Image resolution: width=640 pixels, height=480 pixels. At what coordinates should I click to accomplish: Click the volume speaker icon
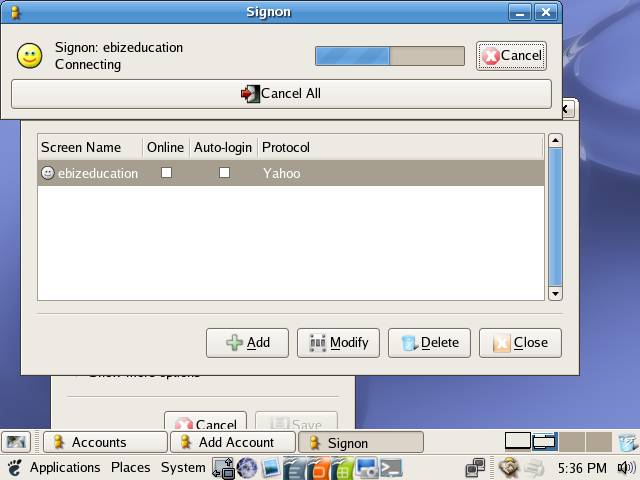626,467
